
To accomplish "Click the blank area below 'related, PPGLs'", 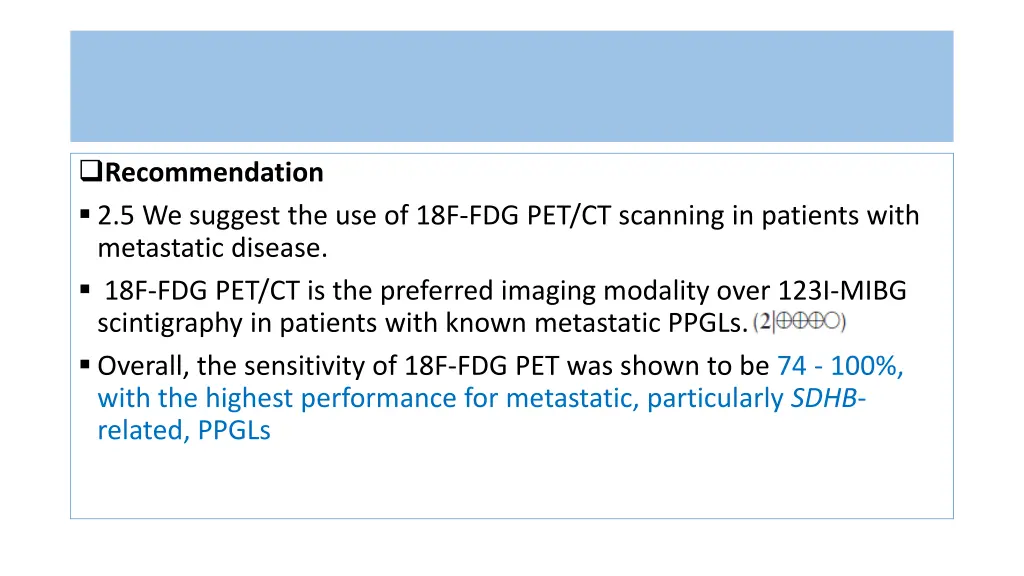I will point(511,482).
